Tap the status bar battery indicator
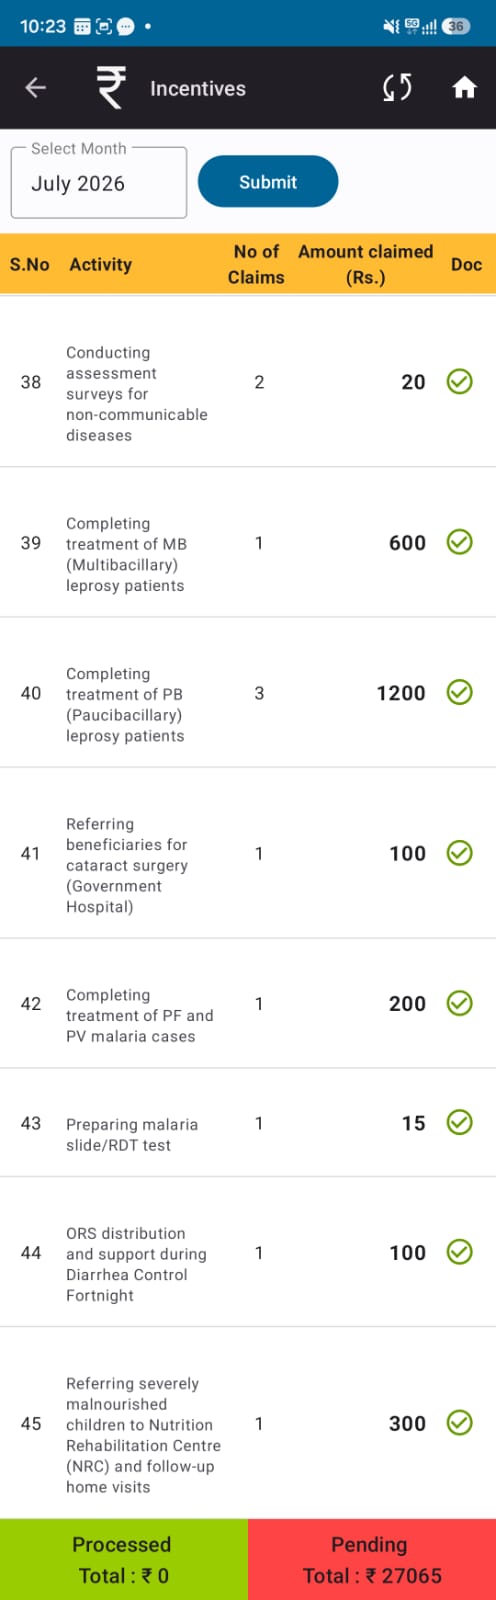The width and height of the screenshot is (496, 1600). [456, 26]
